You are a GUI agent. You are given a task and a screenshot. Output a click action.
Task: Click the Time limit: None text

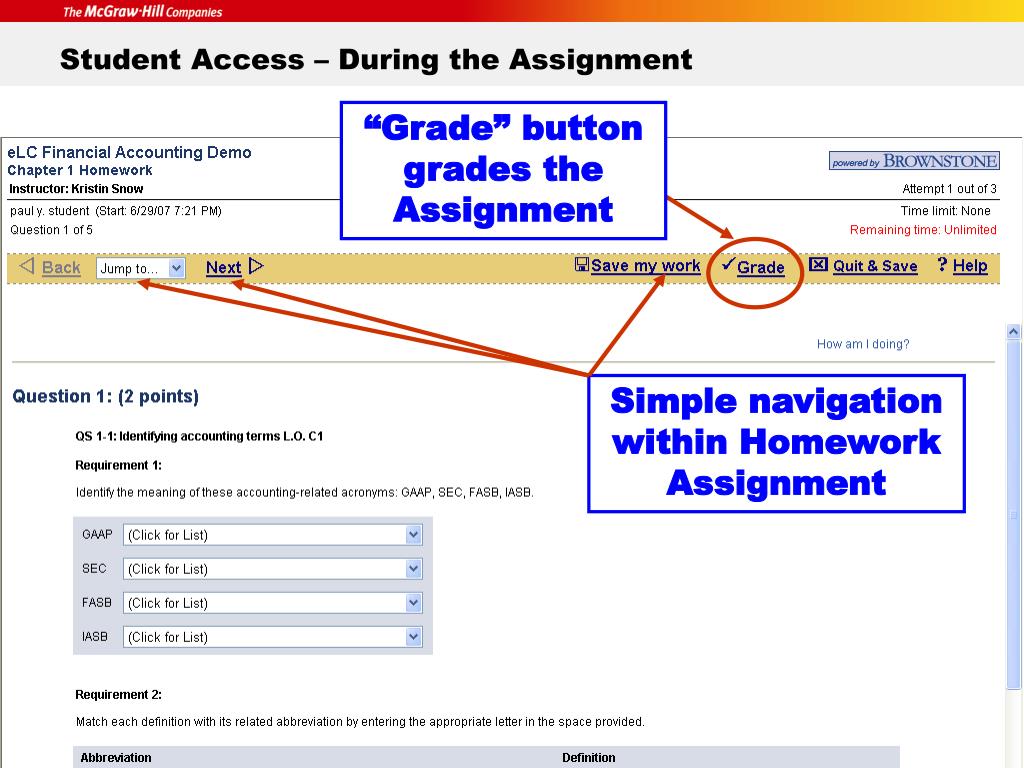click(946, 211)
